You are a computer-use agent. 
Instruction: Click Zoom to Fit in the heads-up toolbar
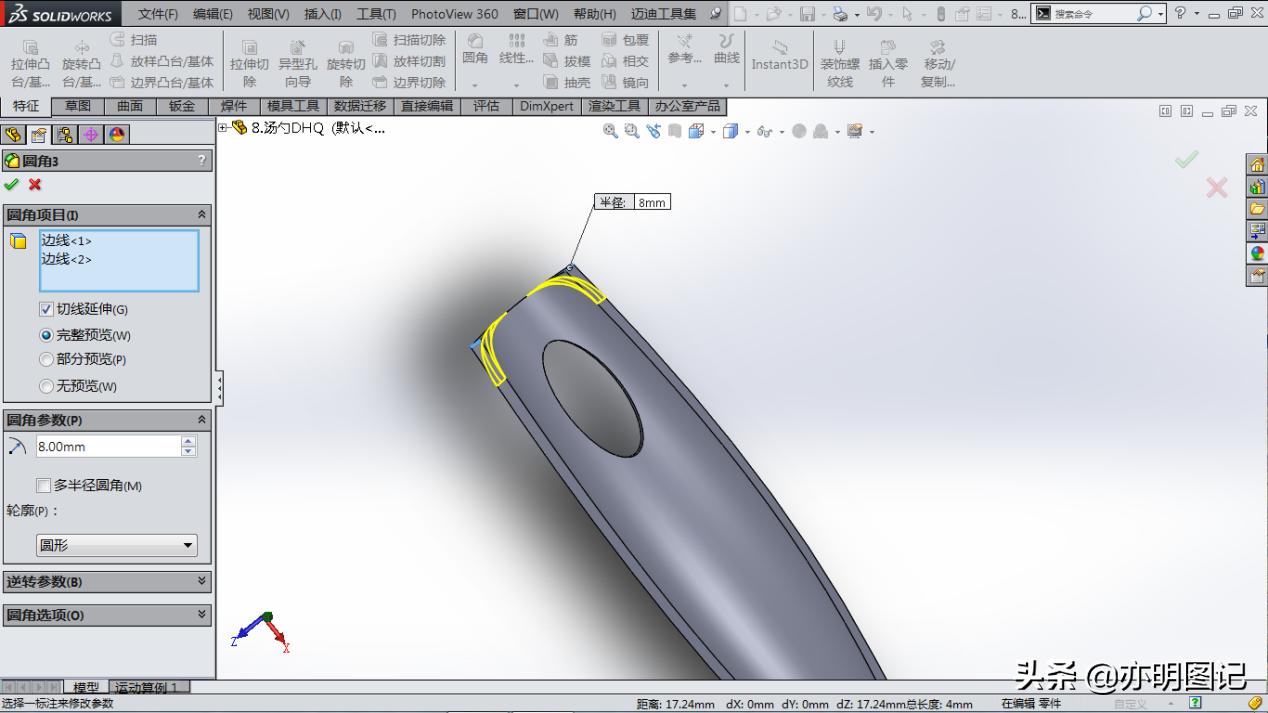(x=610, y=131)
